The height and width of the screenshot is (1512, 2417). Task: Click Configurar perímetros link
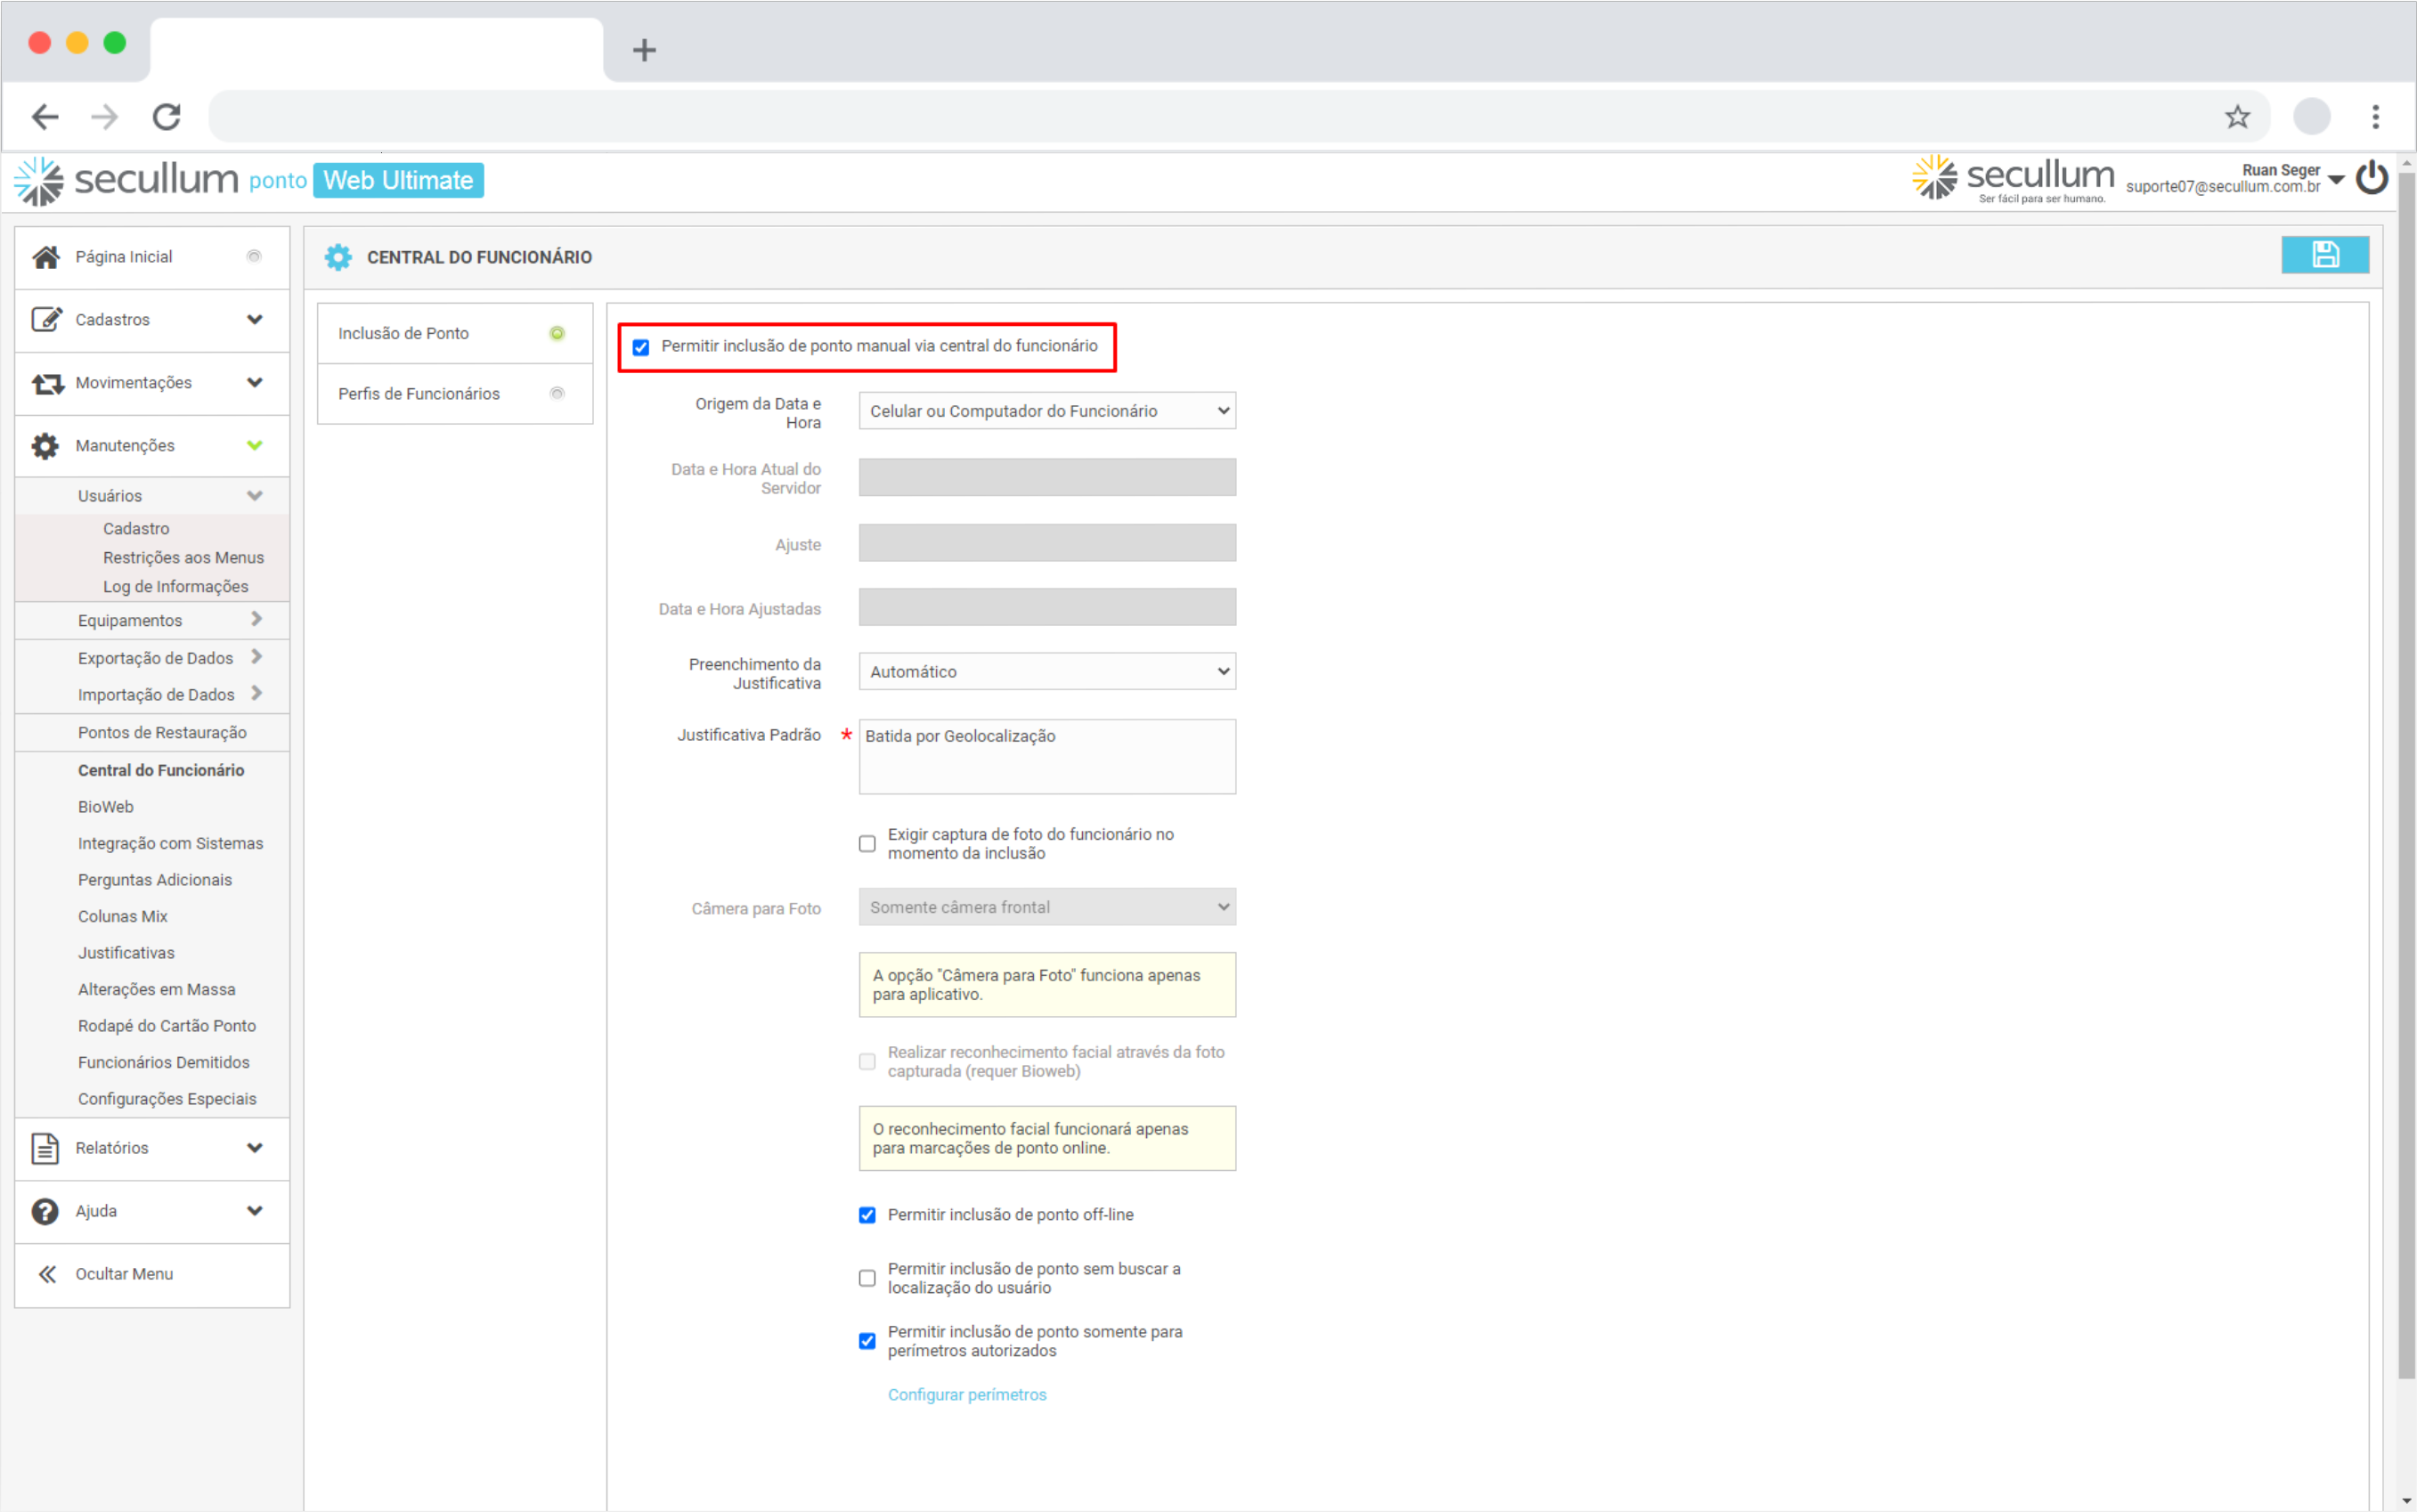[966, 1394]
